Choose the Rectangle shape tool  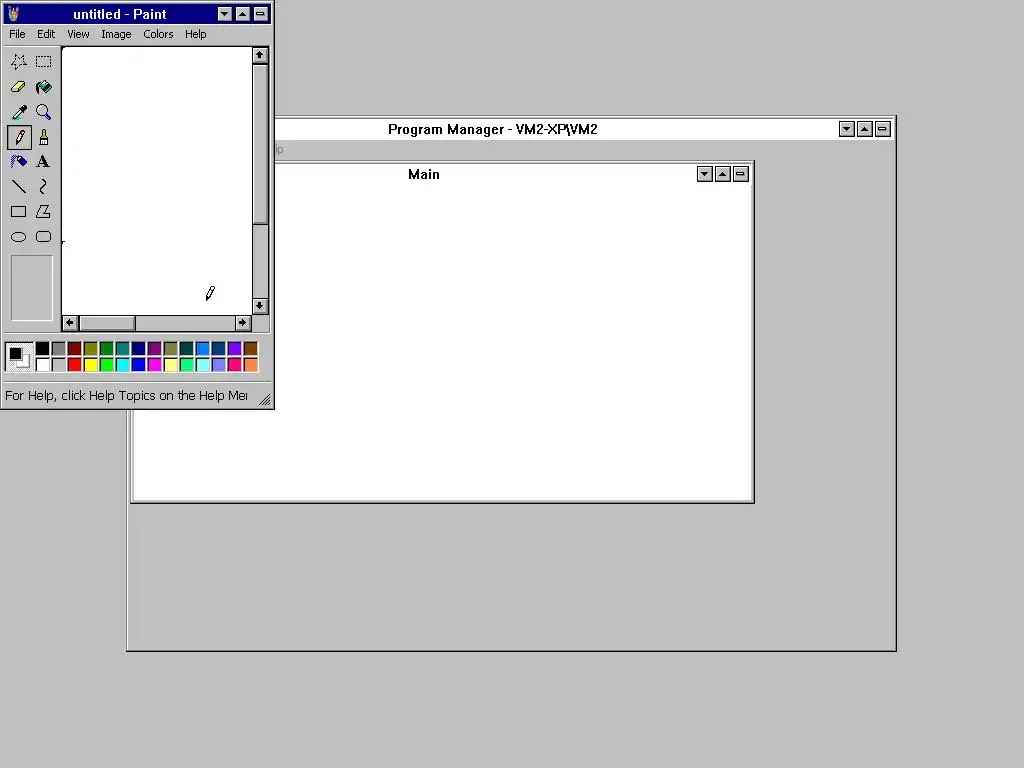pos(18,212)
